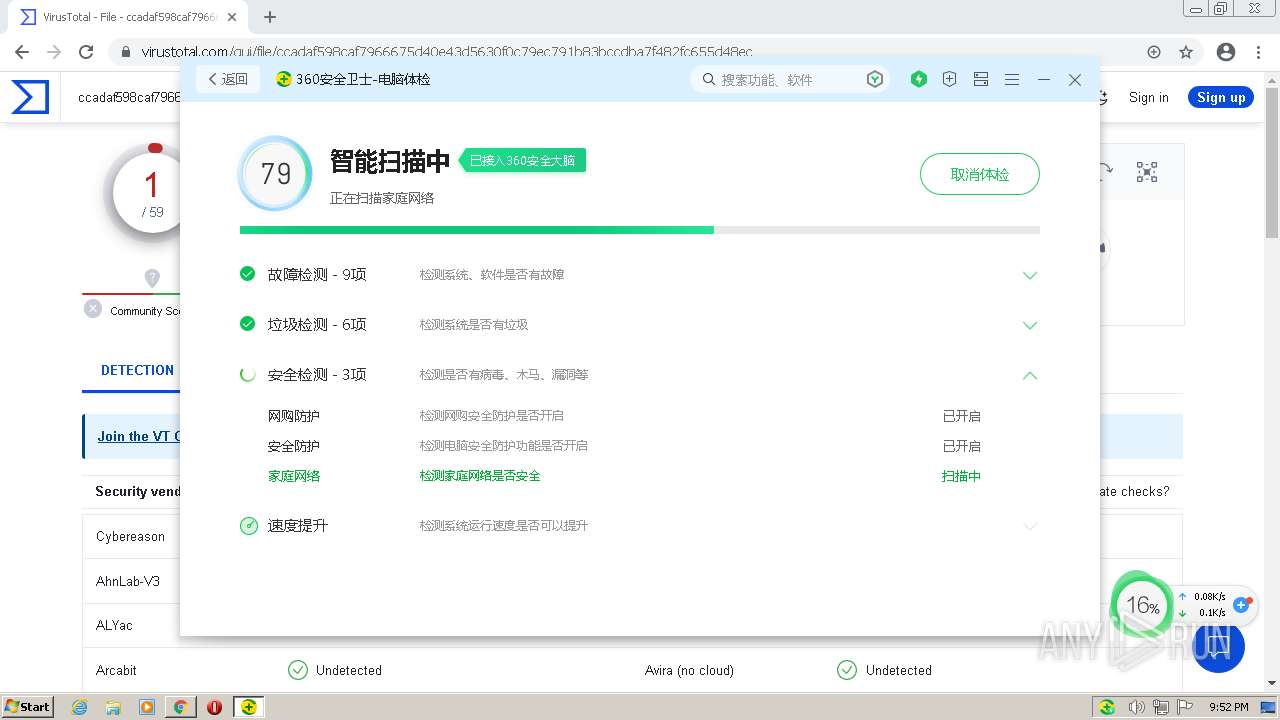Click 已开启 status for 网购防护
Viewport: 1280px width, 720px height.
(962, 416)
